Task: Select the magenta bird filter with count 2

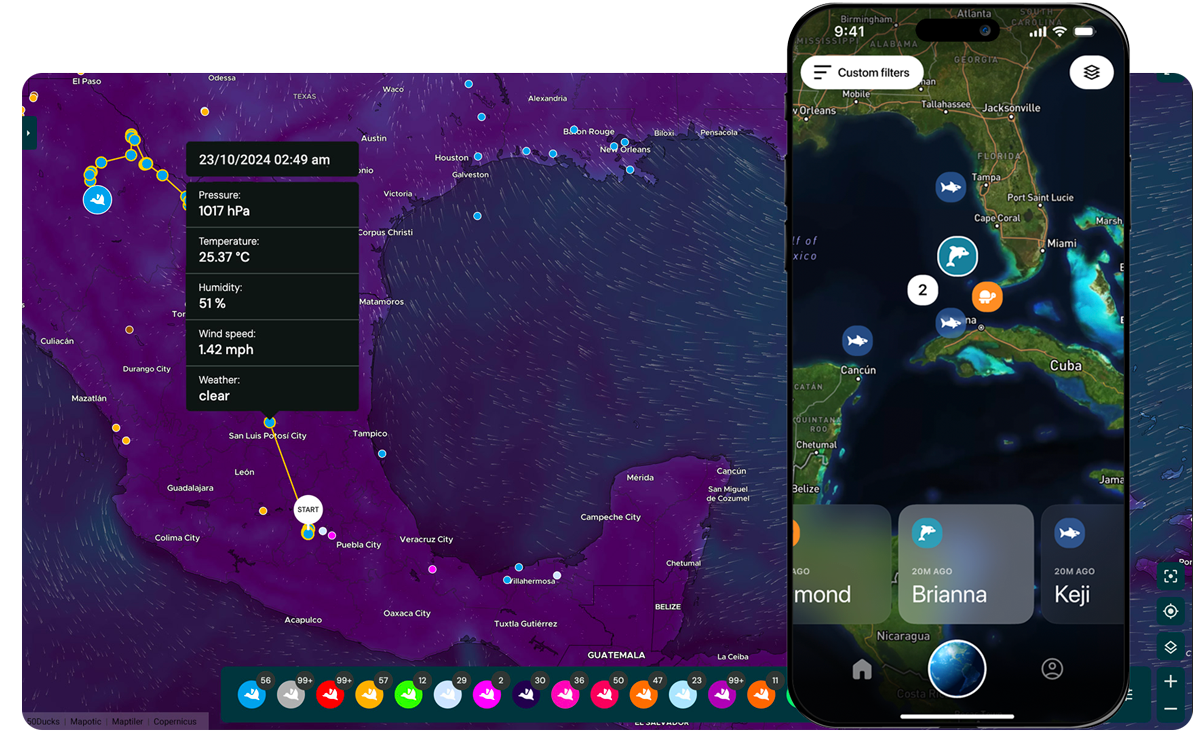Action: tap(487, 694)
